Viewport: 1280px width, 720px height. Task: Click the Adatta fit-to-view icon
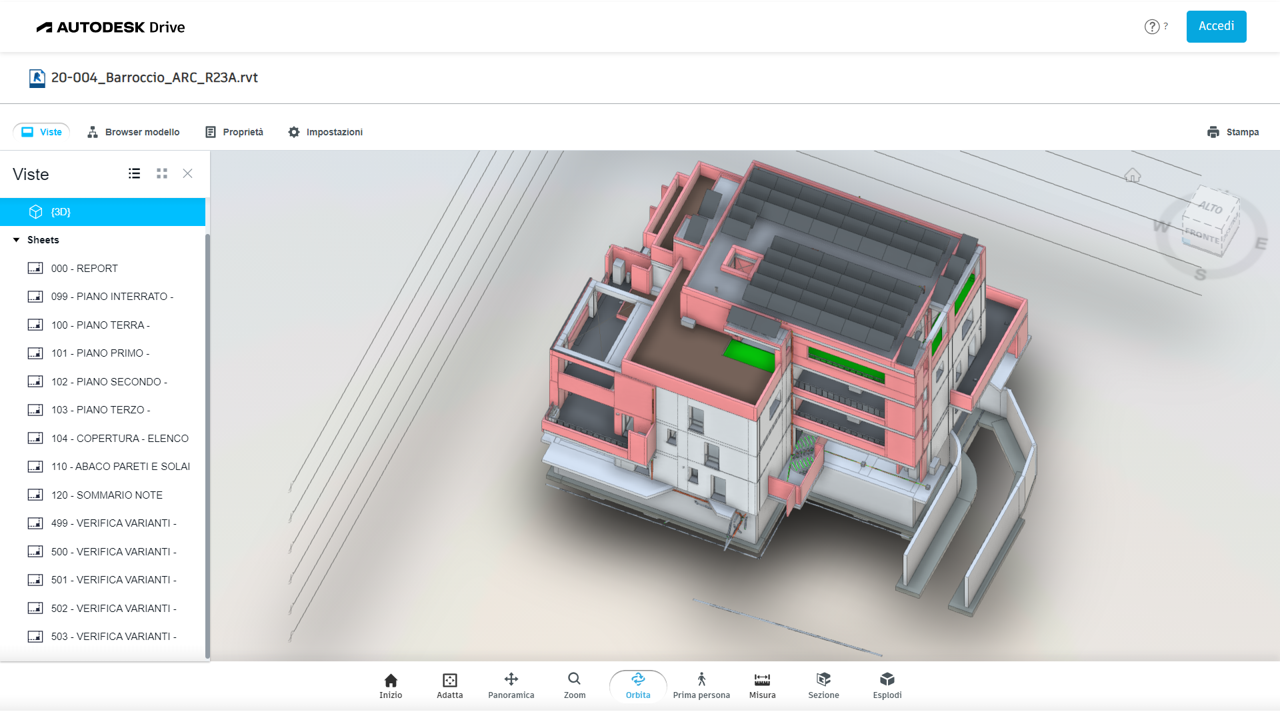(x=449, y=686)
